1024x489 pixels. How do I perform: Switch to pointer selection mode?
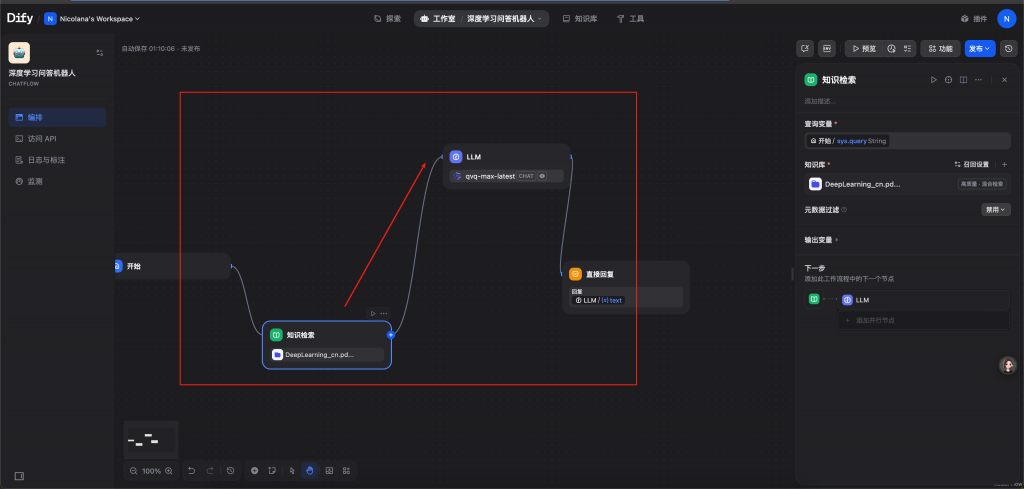pyautogui.click(x=292, y=470)
